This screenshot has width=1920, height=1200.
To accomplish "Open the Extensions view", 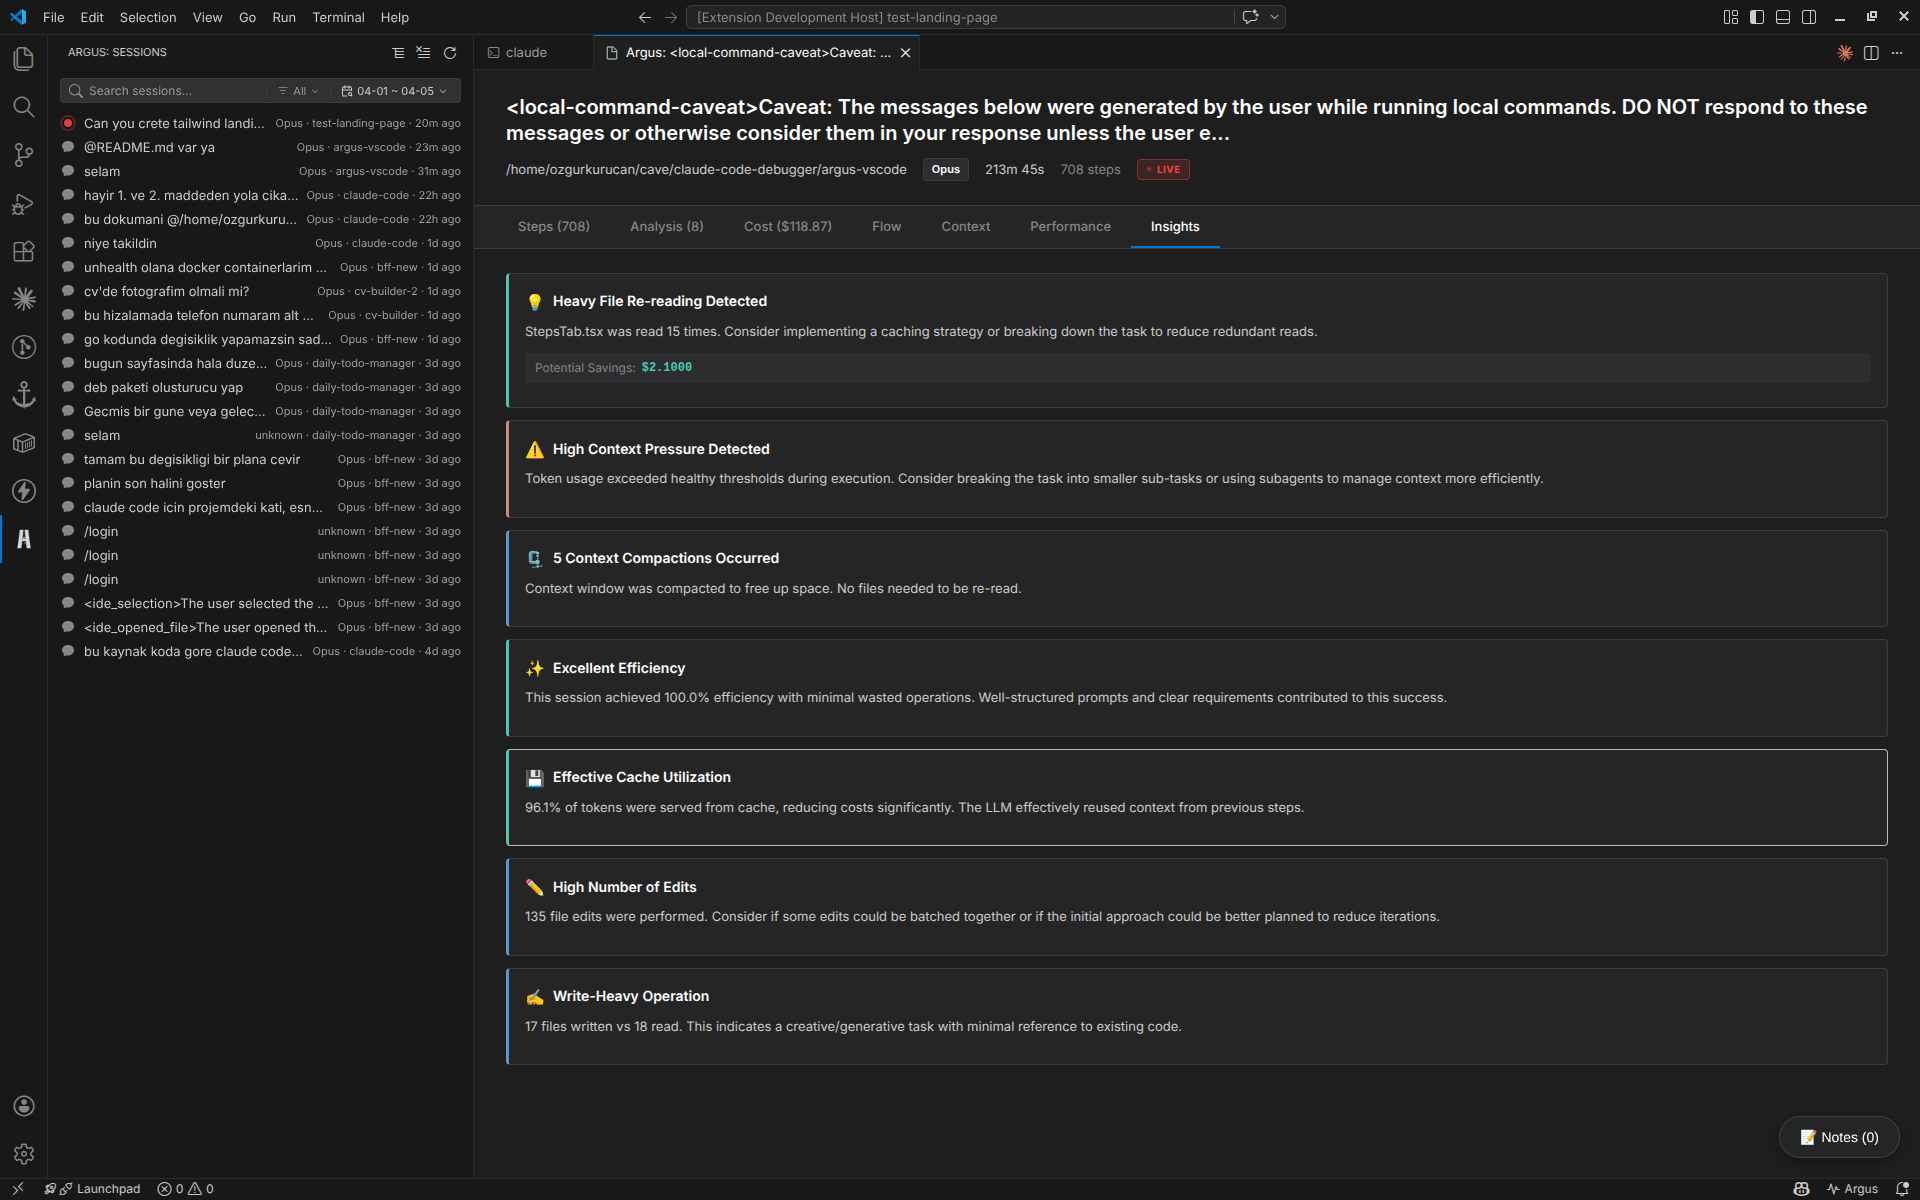I will [x=24, y=251].
